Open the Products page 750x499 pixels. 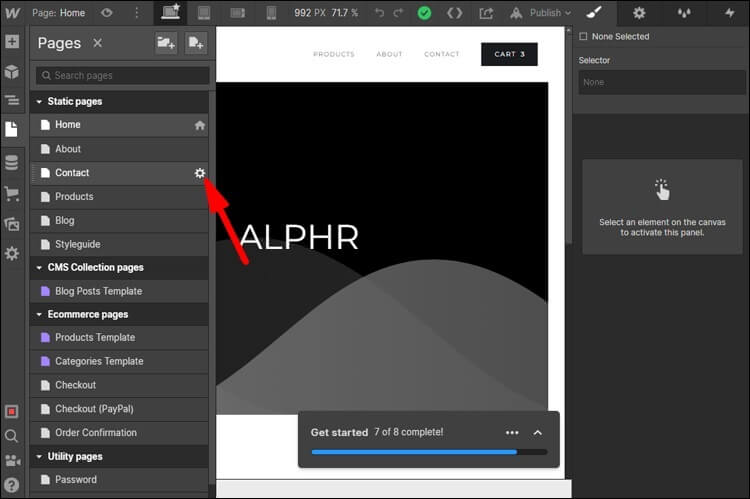[x=119, y=197]
